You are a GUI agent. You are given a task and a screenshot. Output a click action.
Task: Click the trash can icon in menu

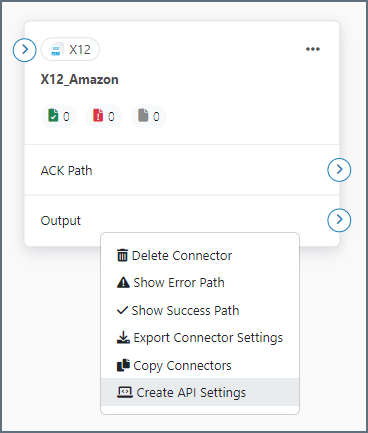pyautogui.click(x=122, y=256)
